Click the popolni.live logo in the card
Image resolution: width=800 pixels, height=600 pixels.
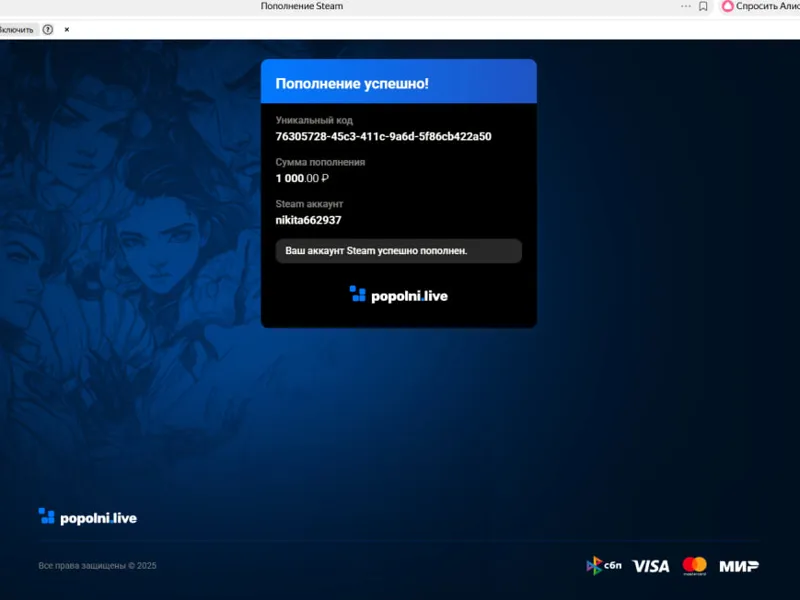(x=398, y=295)
